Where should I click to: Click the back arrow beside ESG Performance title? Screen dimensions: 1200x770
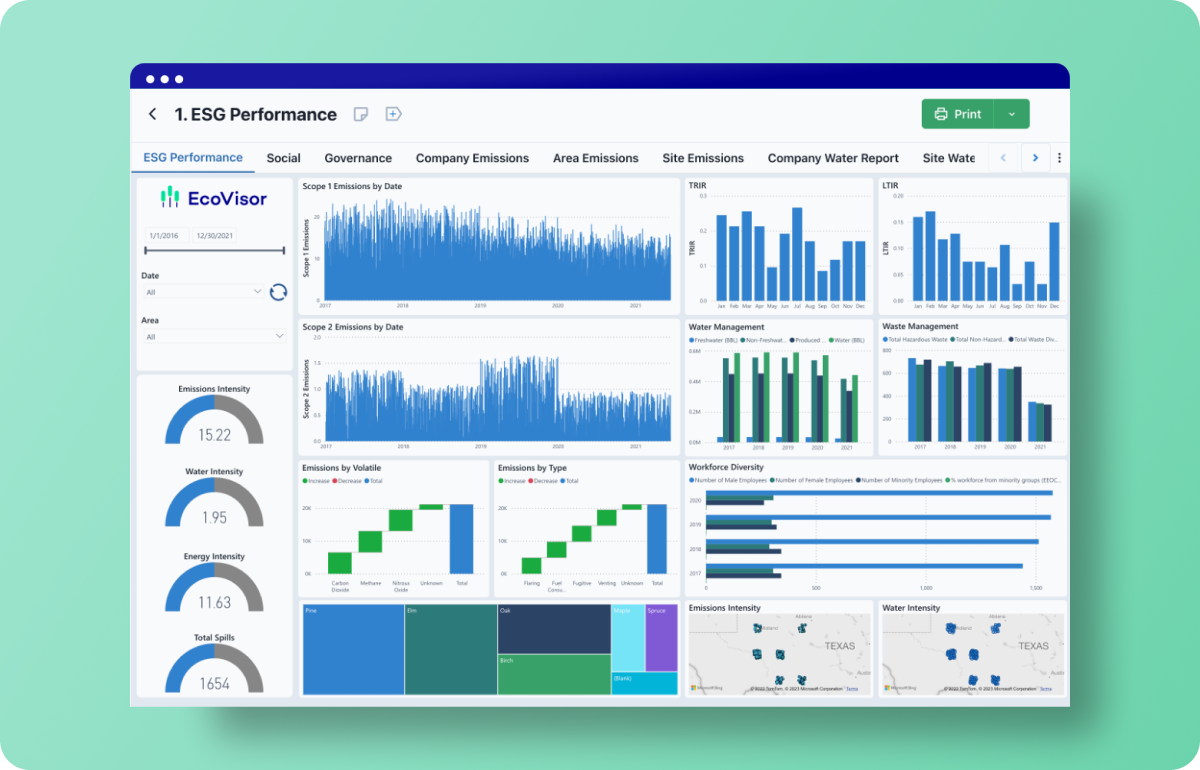[x=152, y=114]
